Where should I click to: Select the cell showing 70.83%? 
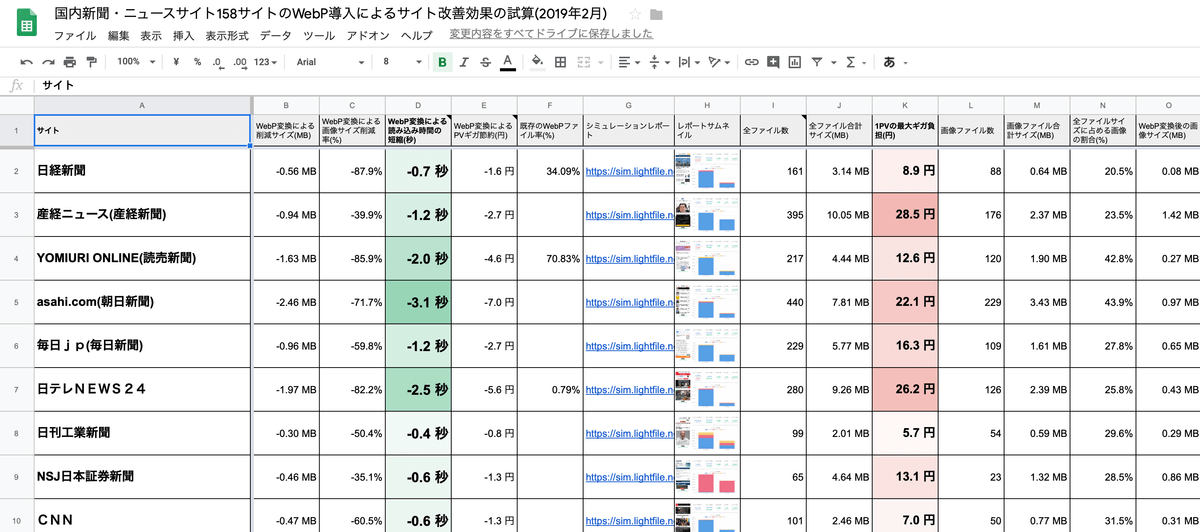tap(550, 258)
